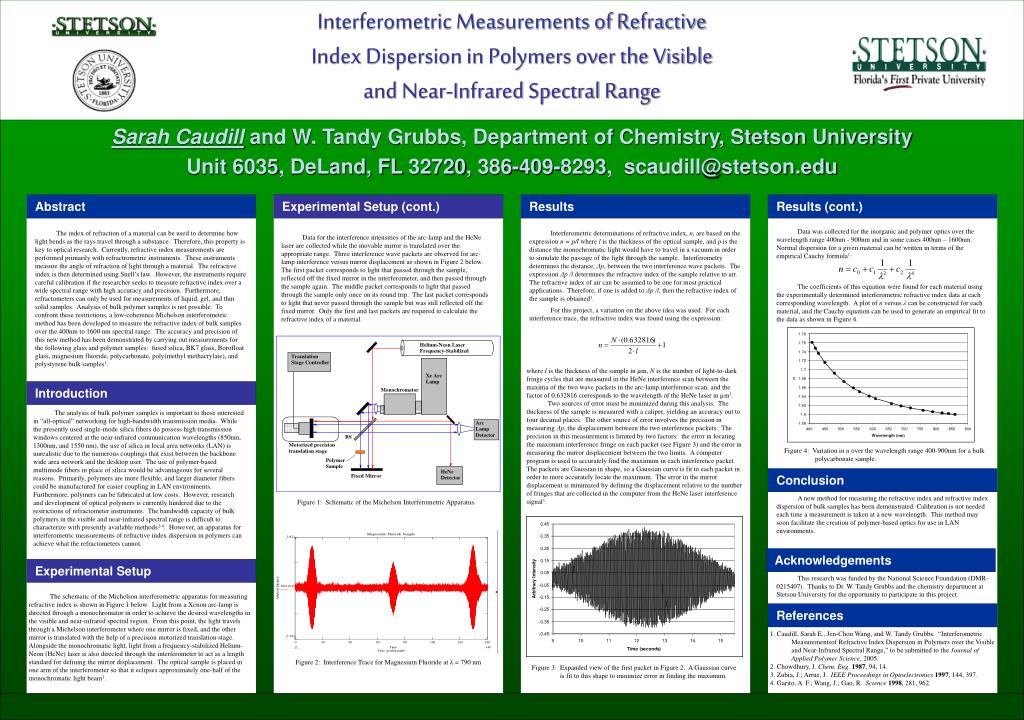Click the 'Monochromator' block in Figure 1
1024x720 pixels.
400,402
